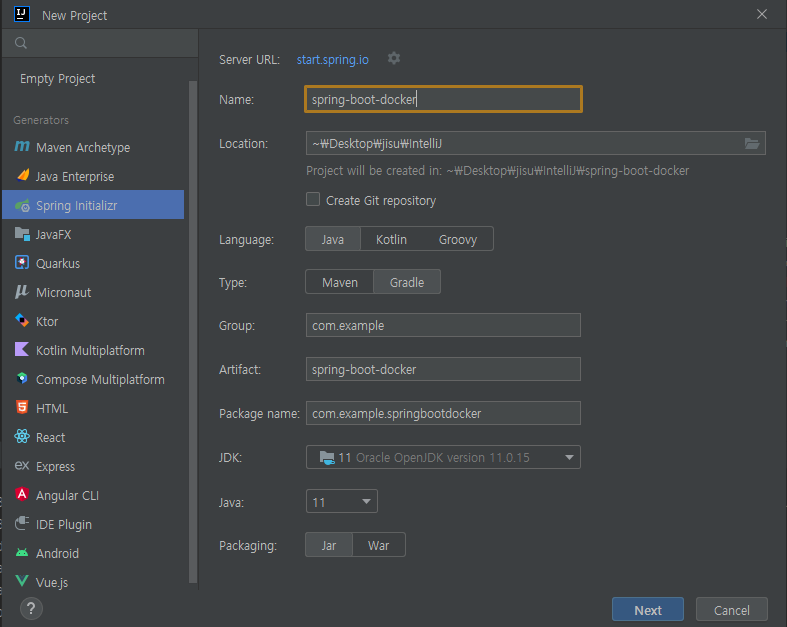This screenshot has width=787, height=627.
Task: Click the generators list scrollbar
Action: pyautogui.click(x=193, y=331)
